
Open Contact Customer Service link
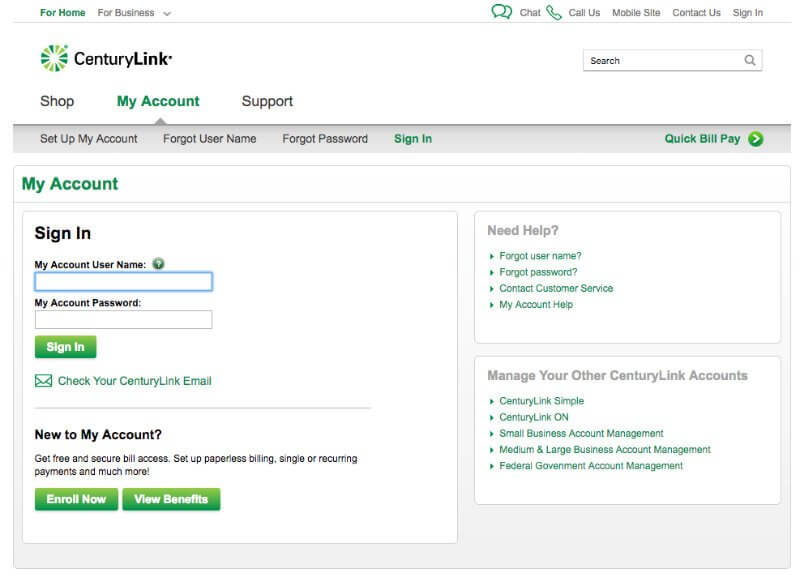coord(556,288)
